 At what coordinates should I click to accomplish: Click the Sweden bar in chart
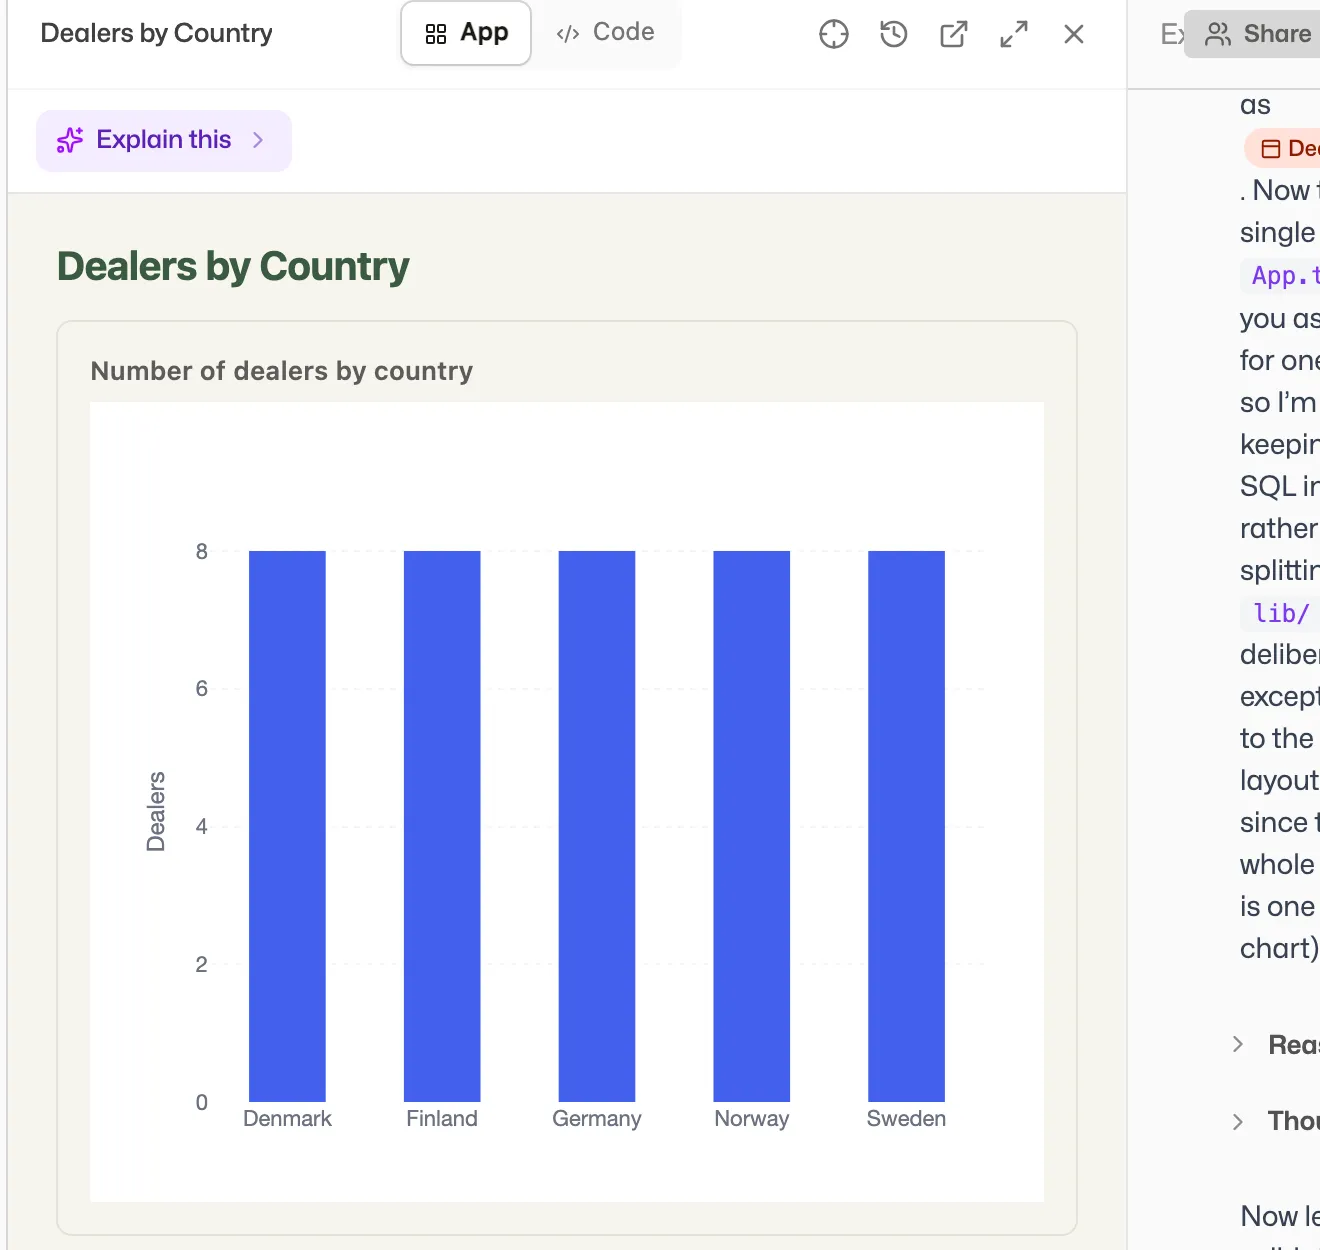[906, 826]
